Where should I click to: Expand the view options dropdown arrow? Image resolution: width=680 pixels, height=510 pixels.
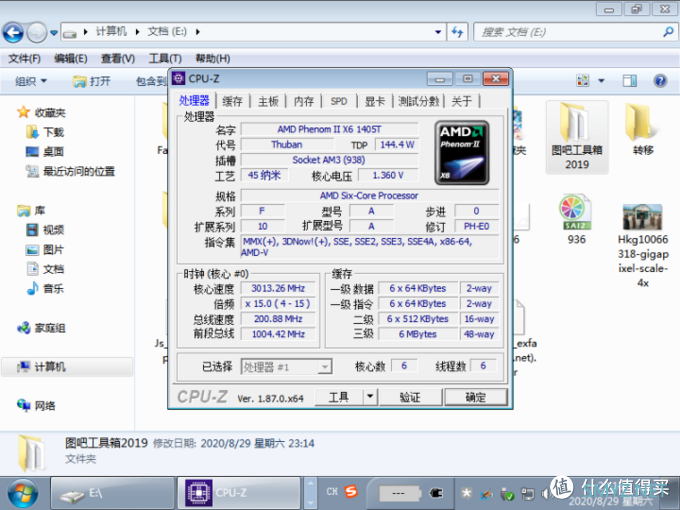click(x=601, y=81)
